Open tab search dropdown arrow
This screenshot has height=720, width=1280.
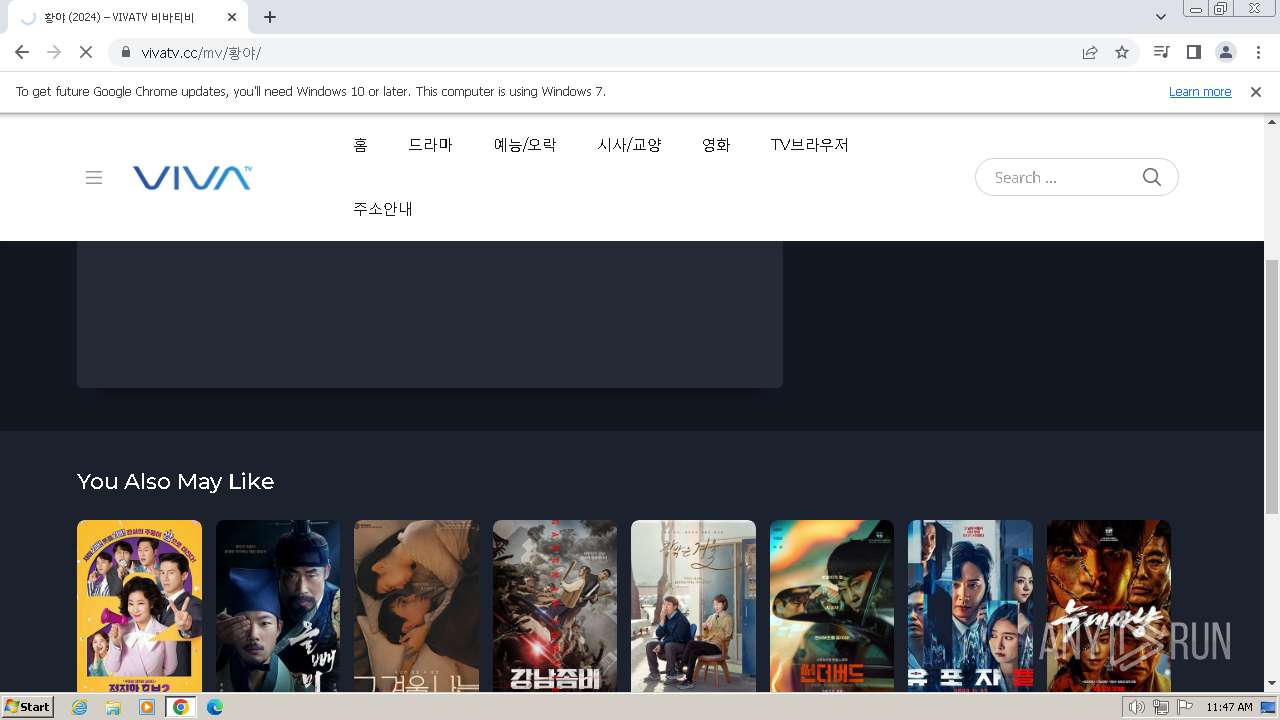pyautogui.click(x=1161, y=17)
